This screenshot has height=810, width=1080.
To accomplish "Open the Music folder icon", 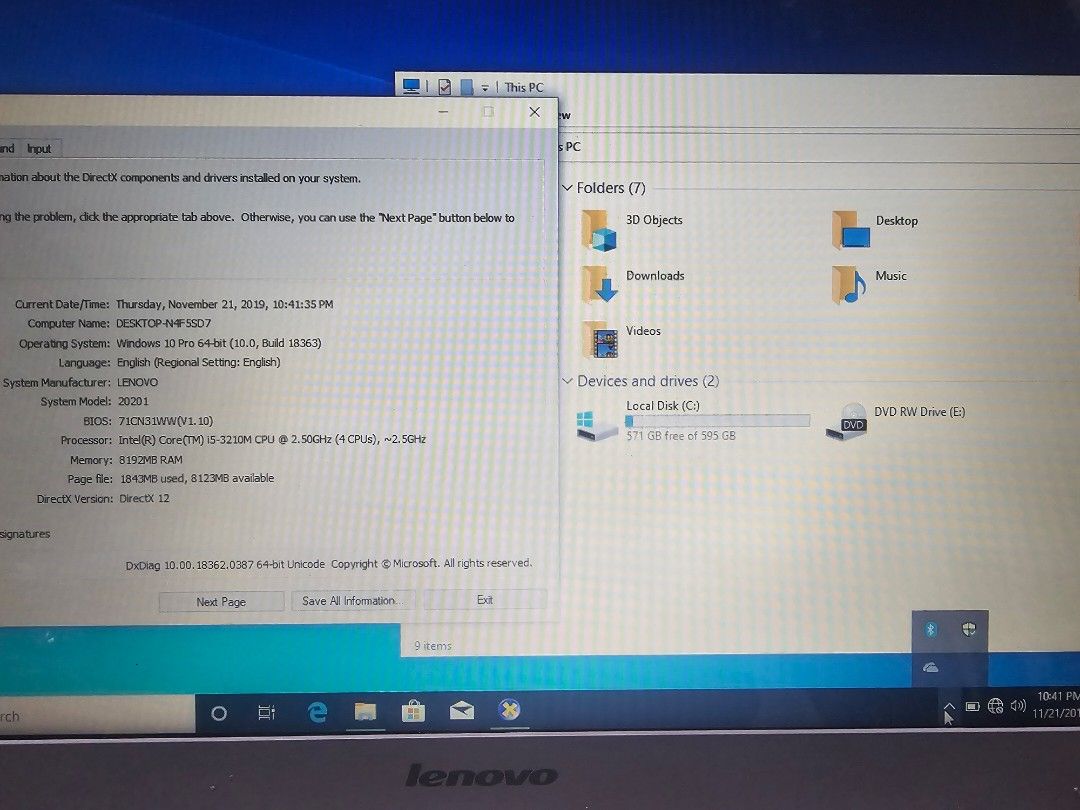I will [x=849, y=285].
